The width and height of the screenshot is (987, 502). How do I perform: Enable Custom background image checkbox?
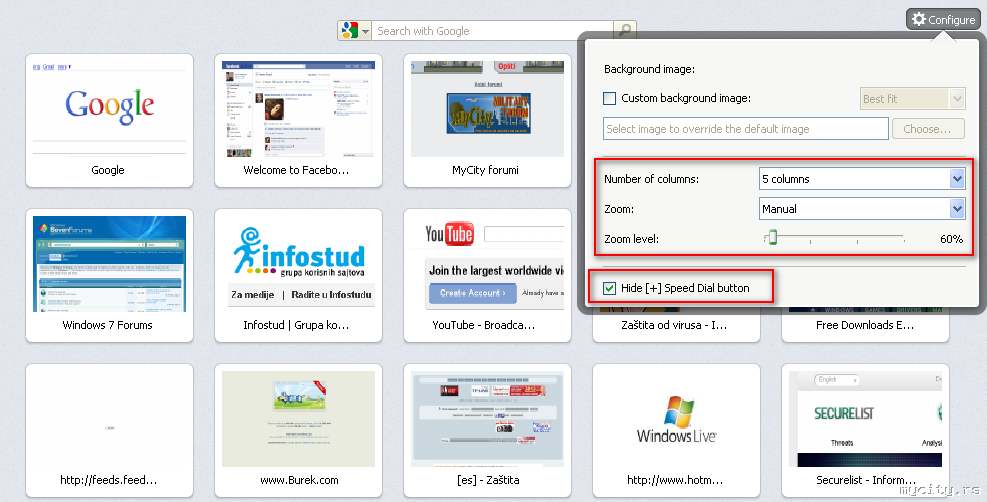[609, 98]
